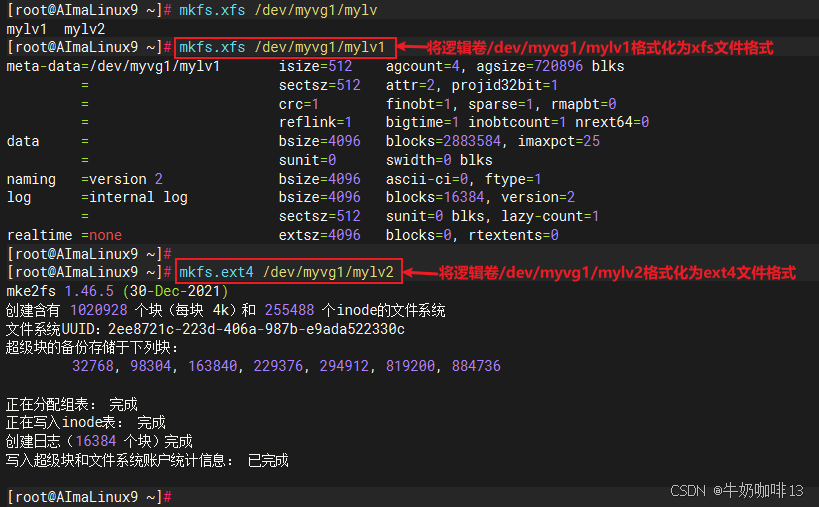Click superblock backup number '819200'
The width and height of the screenshot is (819, 507).
click(411, 366)
